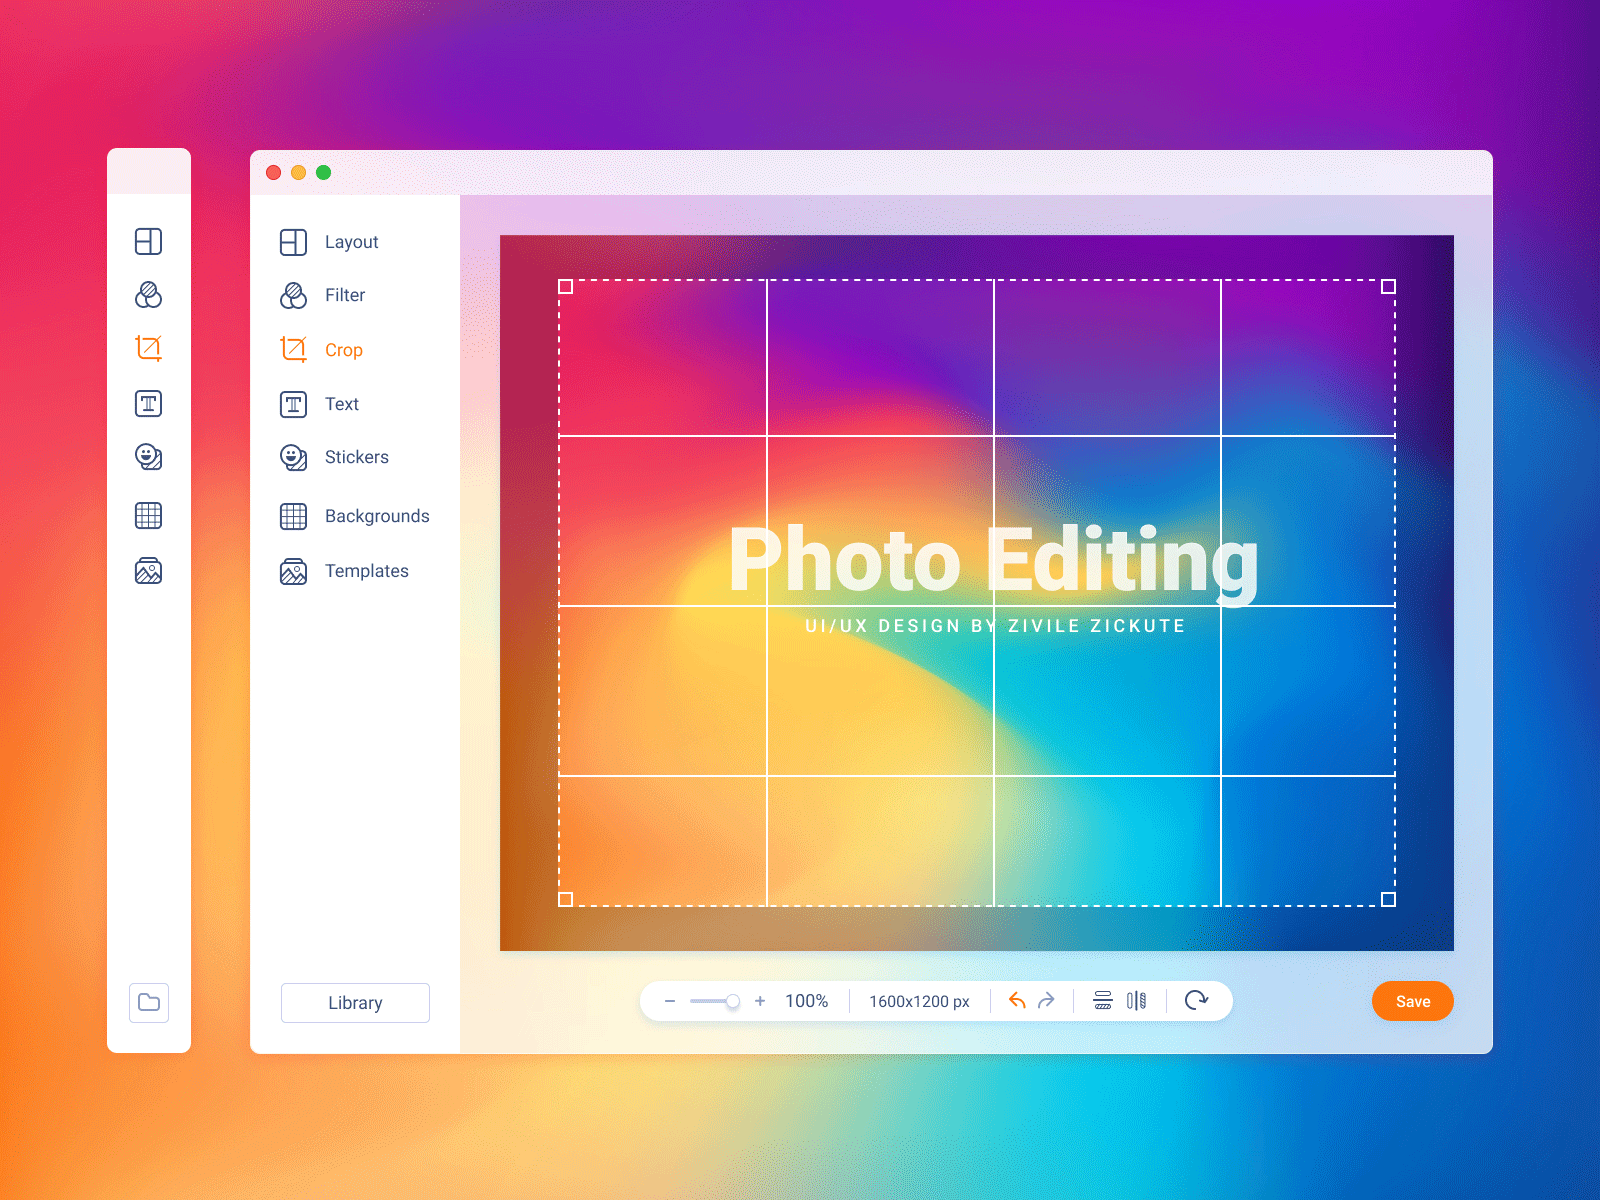Open the Layout menu item
This screenshot has height=1200, width=1600.
coord(330,242)
